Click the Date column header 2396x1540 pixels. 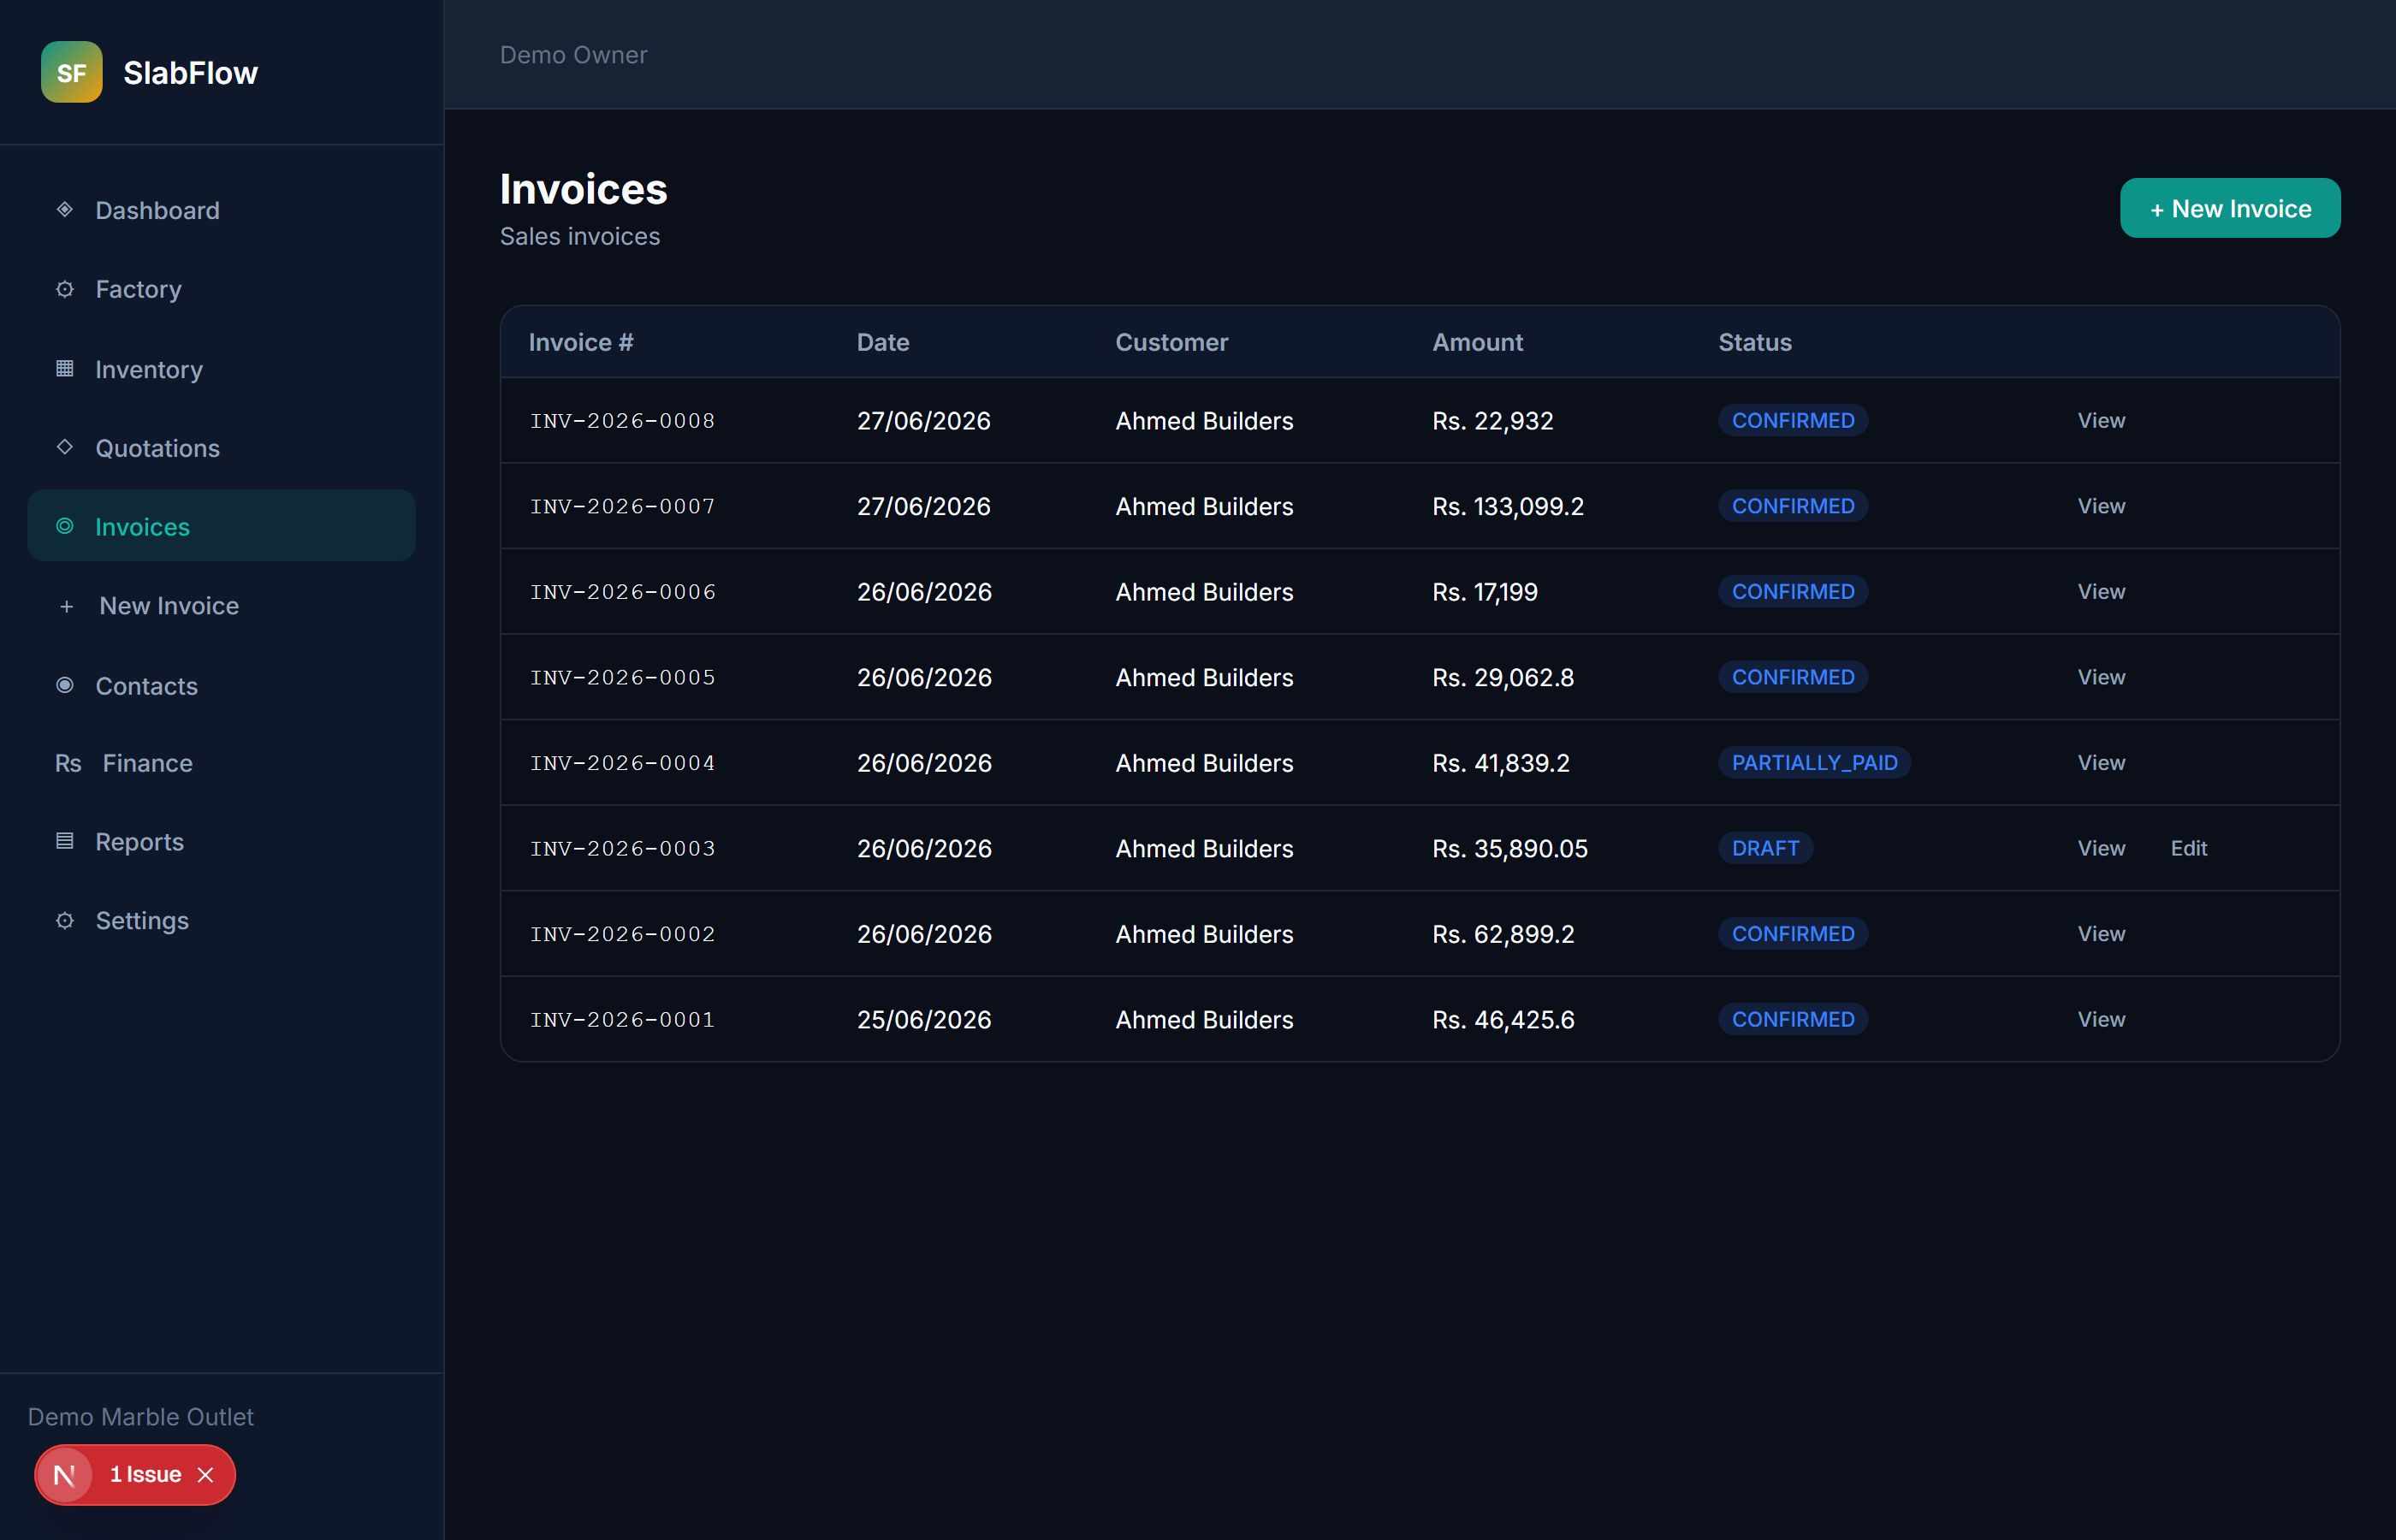pos(883,342)
